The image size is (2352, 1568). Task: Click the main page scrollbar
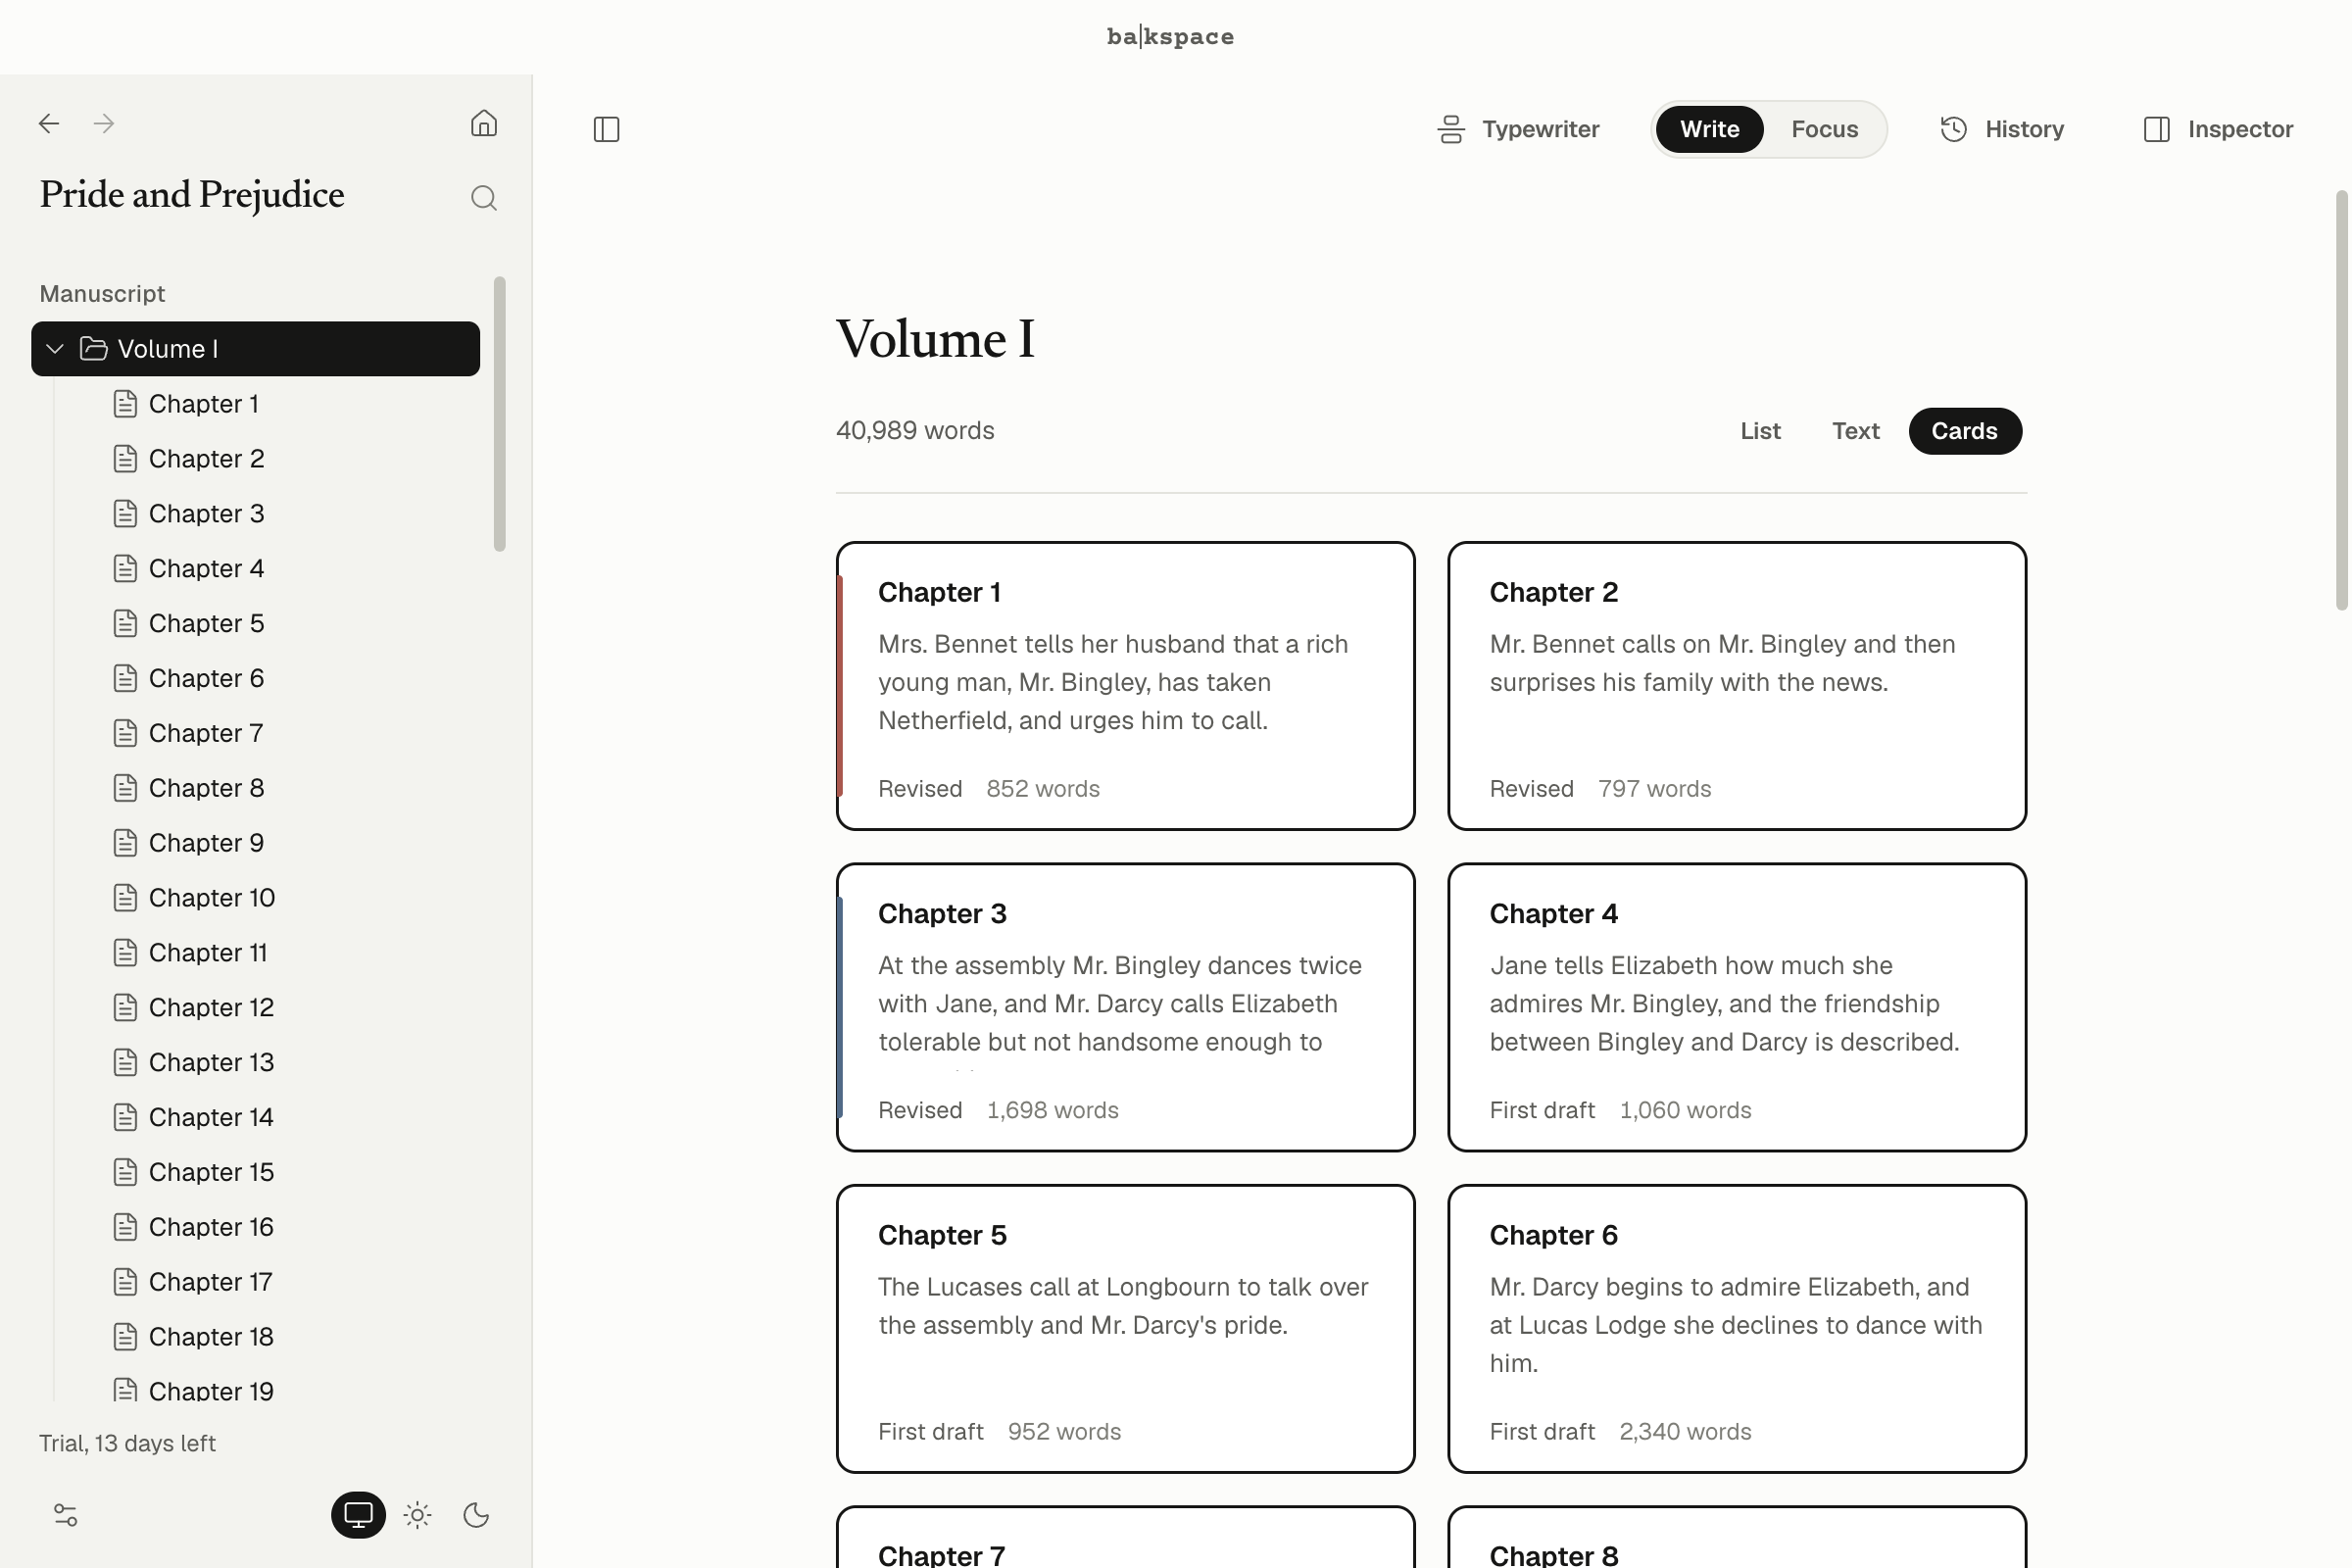point(2341,400)
